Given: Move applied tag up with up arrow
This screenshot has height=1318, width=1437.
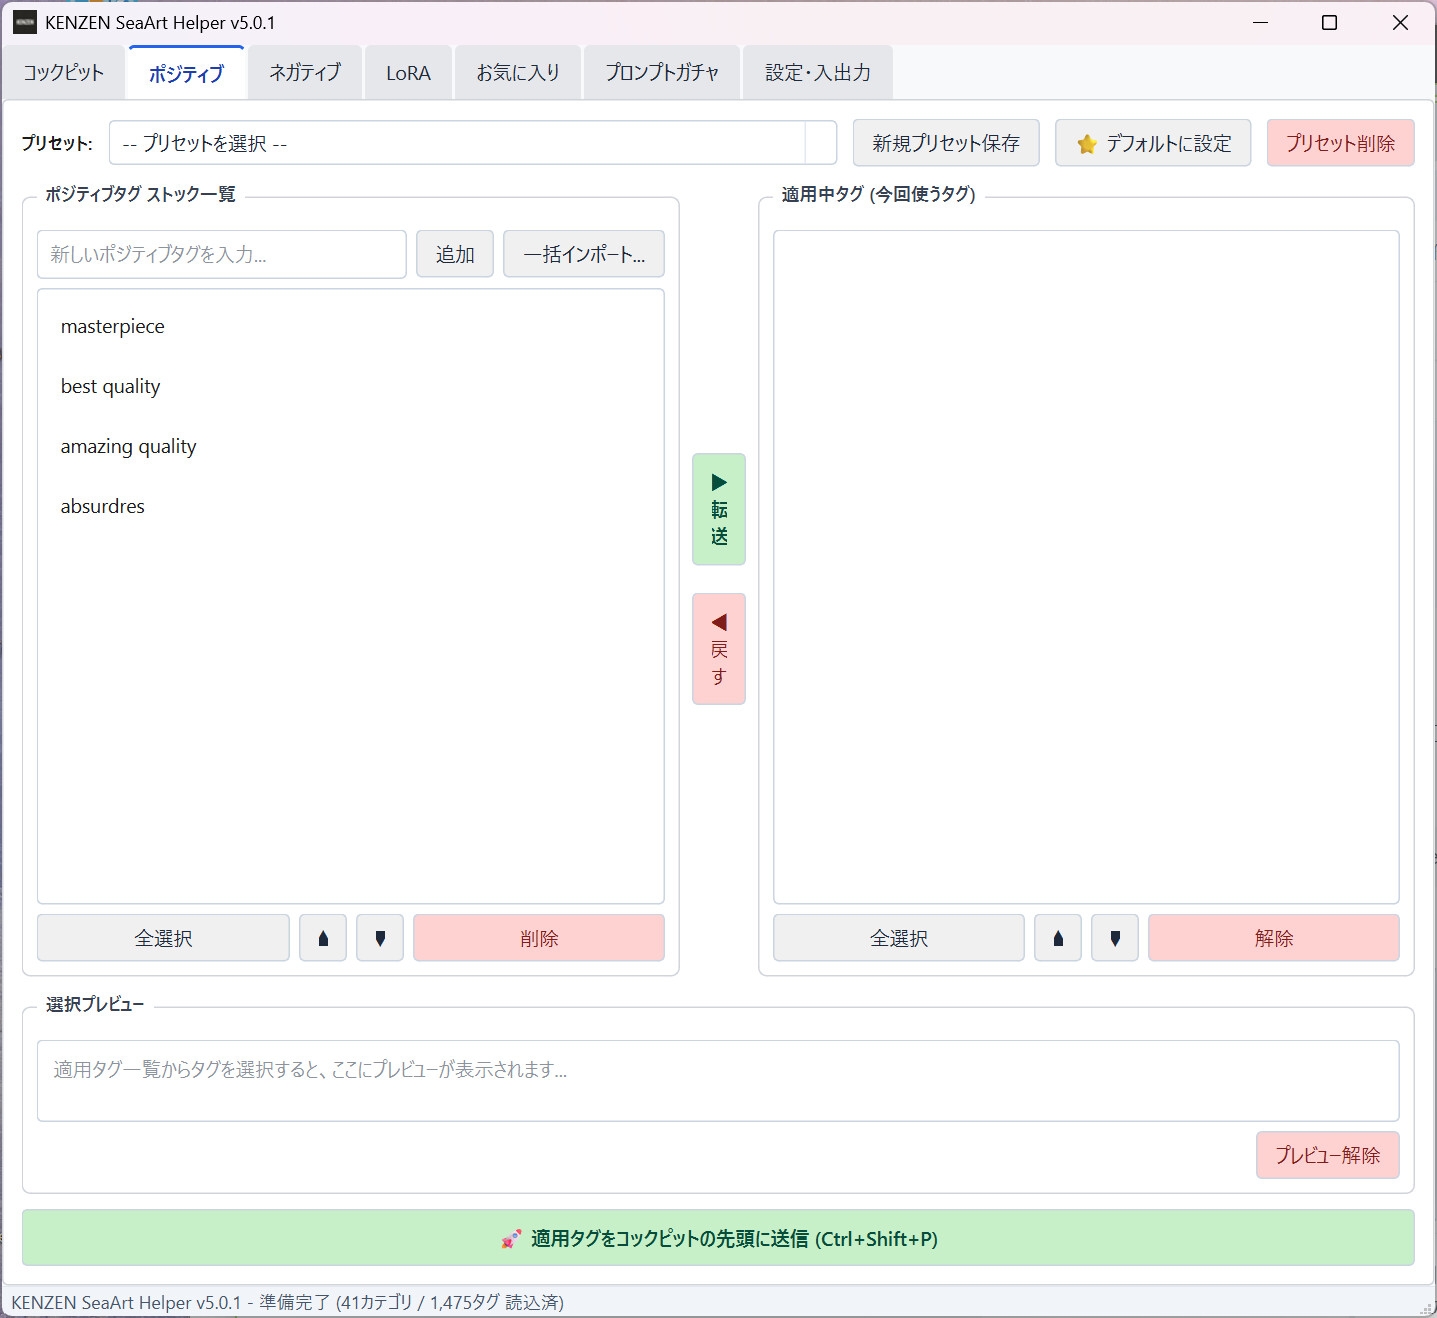Looking at the screenshot, I should point(1058,938).
